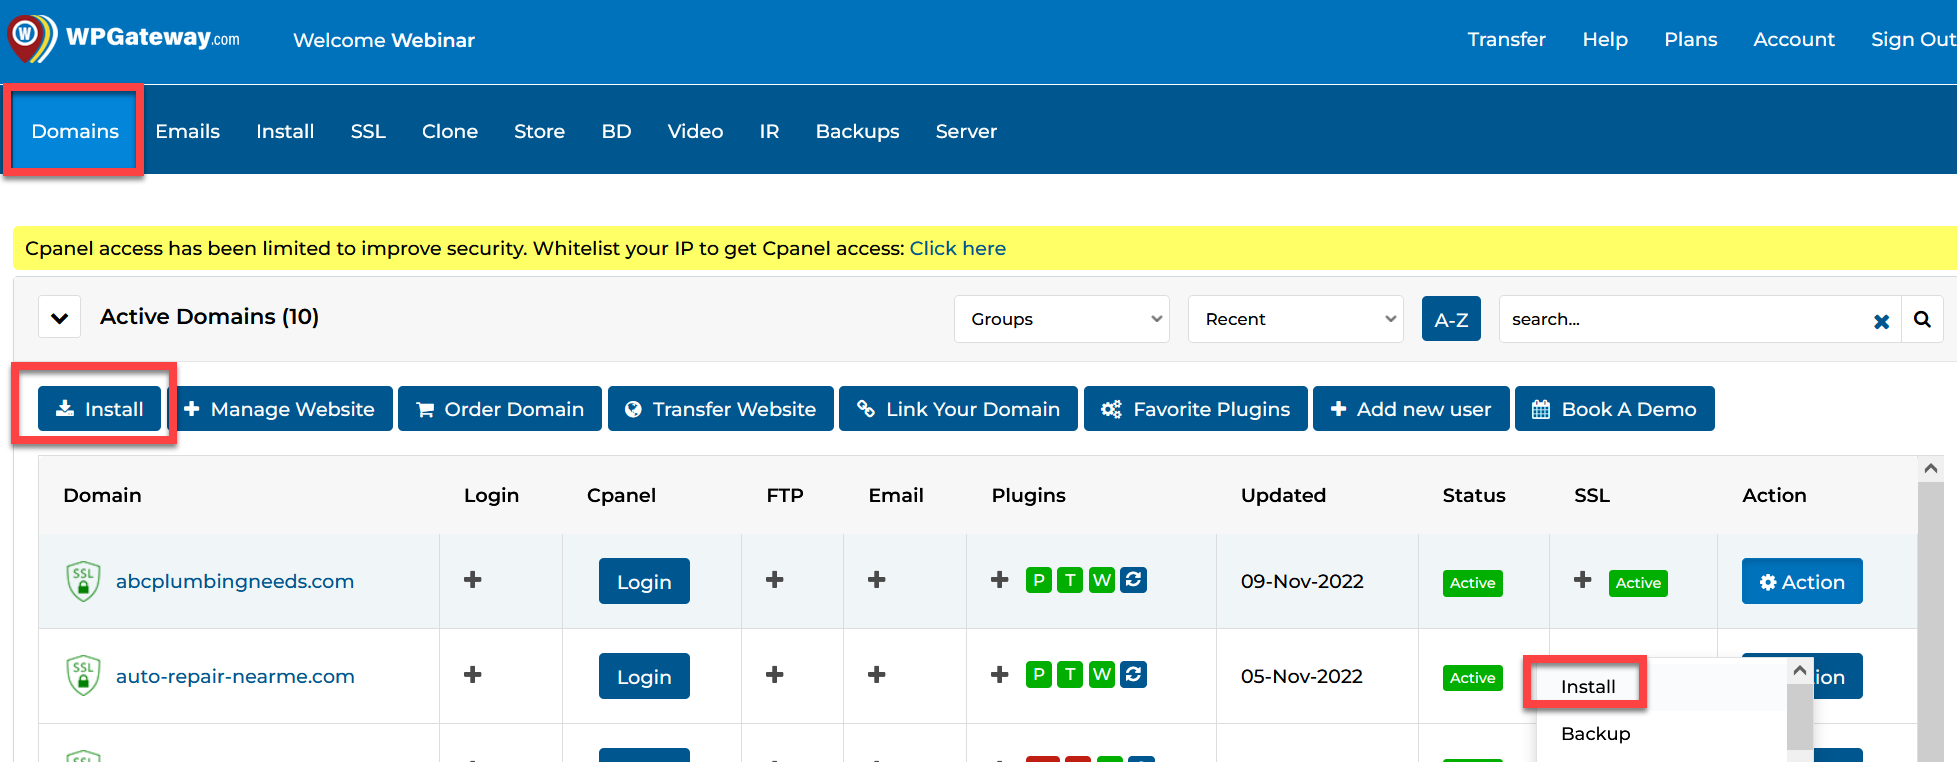Click the search magnifier icon button

pos(1922,319)
